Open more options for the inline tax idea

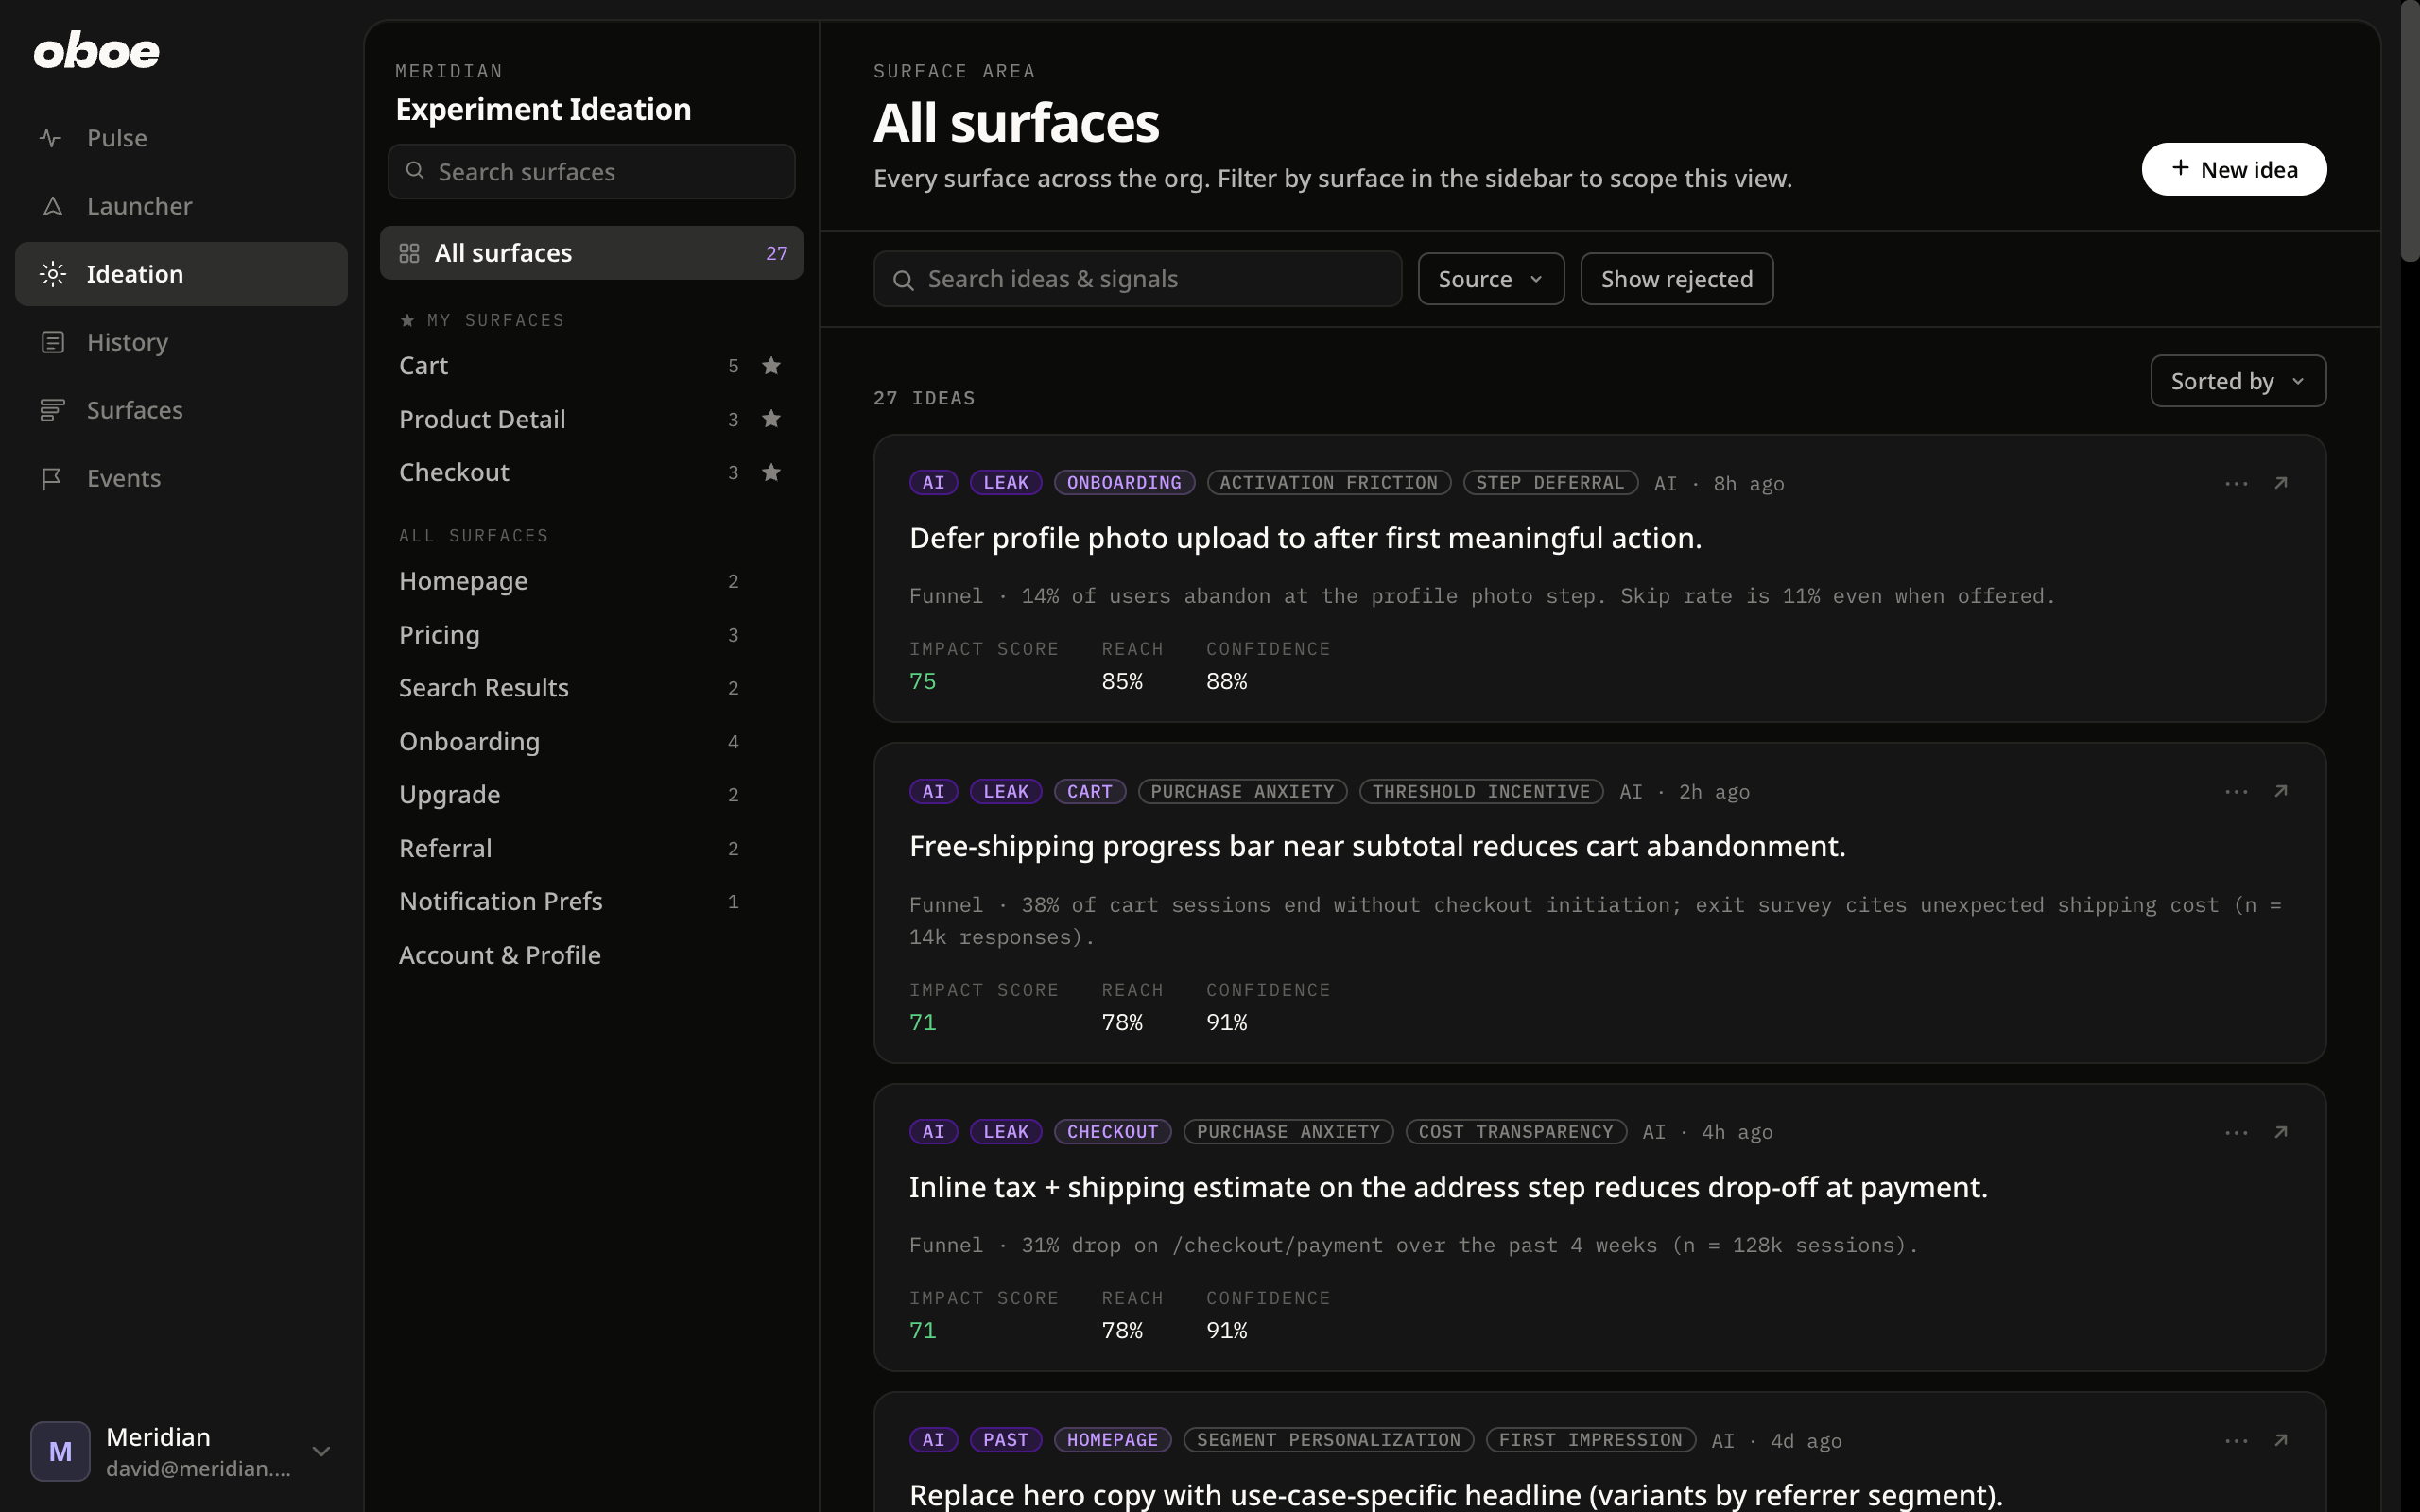pos(2236,1133)
